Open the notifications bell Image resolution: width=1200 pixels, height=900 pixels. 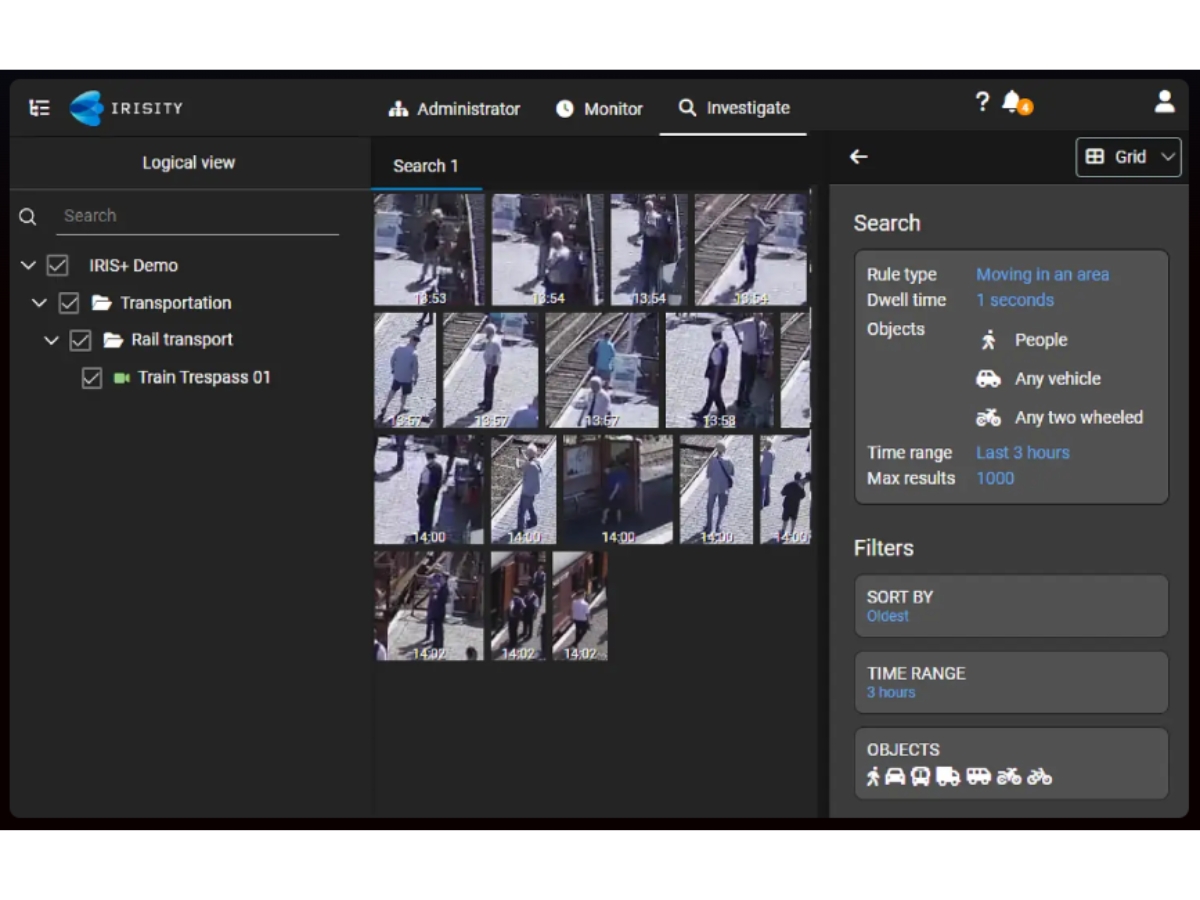pyautogui.click(x=1012, y=101)
